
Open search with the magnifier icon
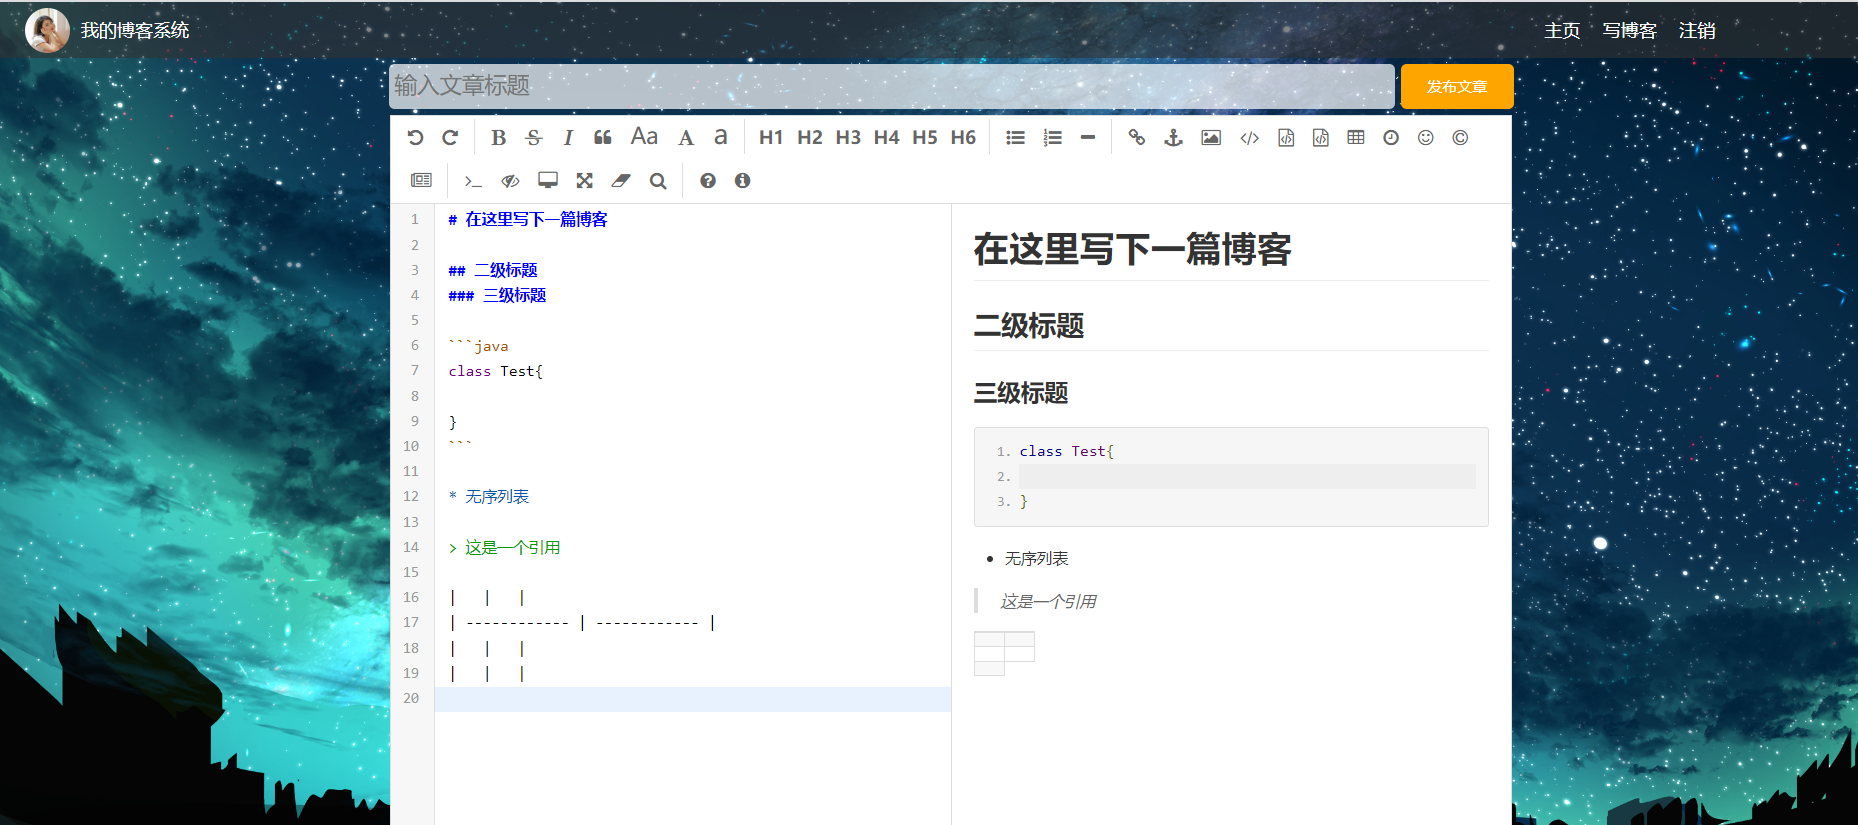tap(657, 181)
